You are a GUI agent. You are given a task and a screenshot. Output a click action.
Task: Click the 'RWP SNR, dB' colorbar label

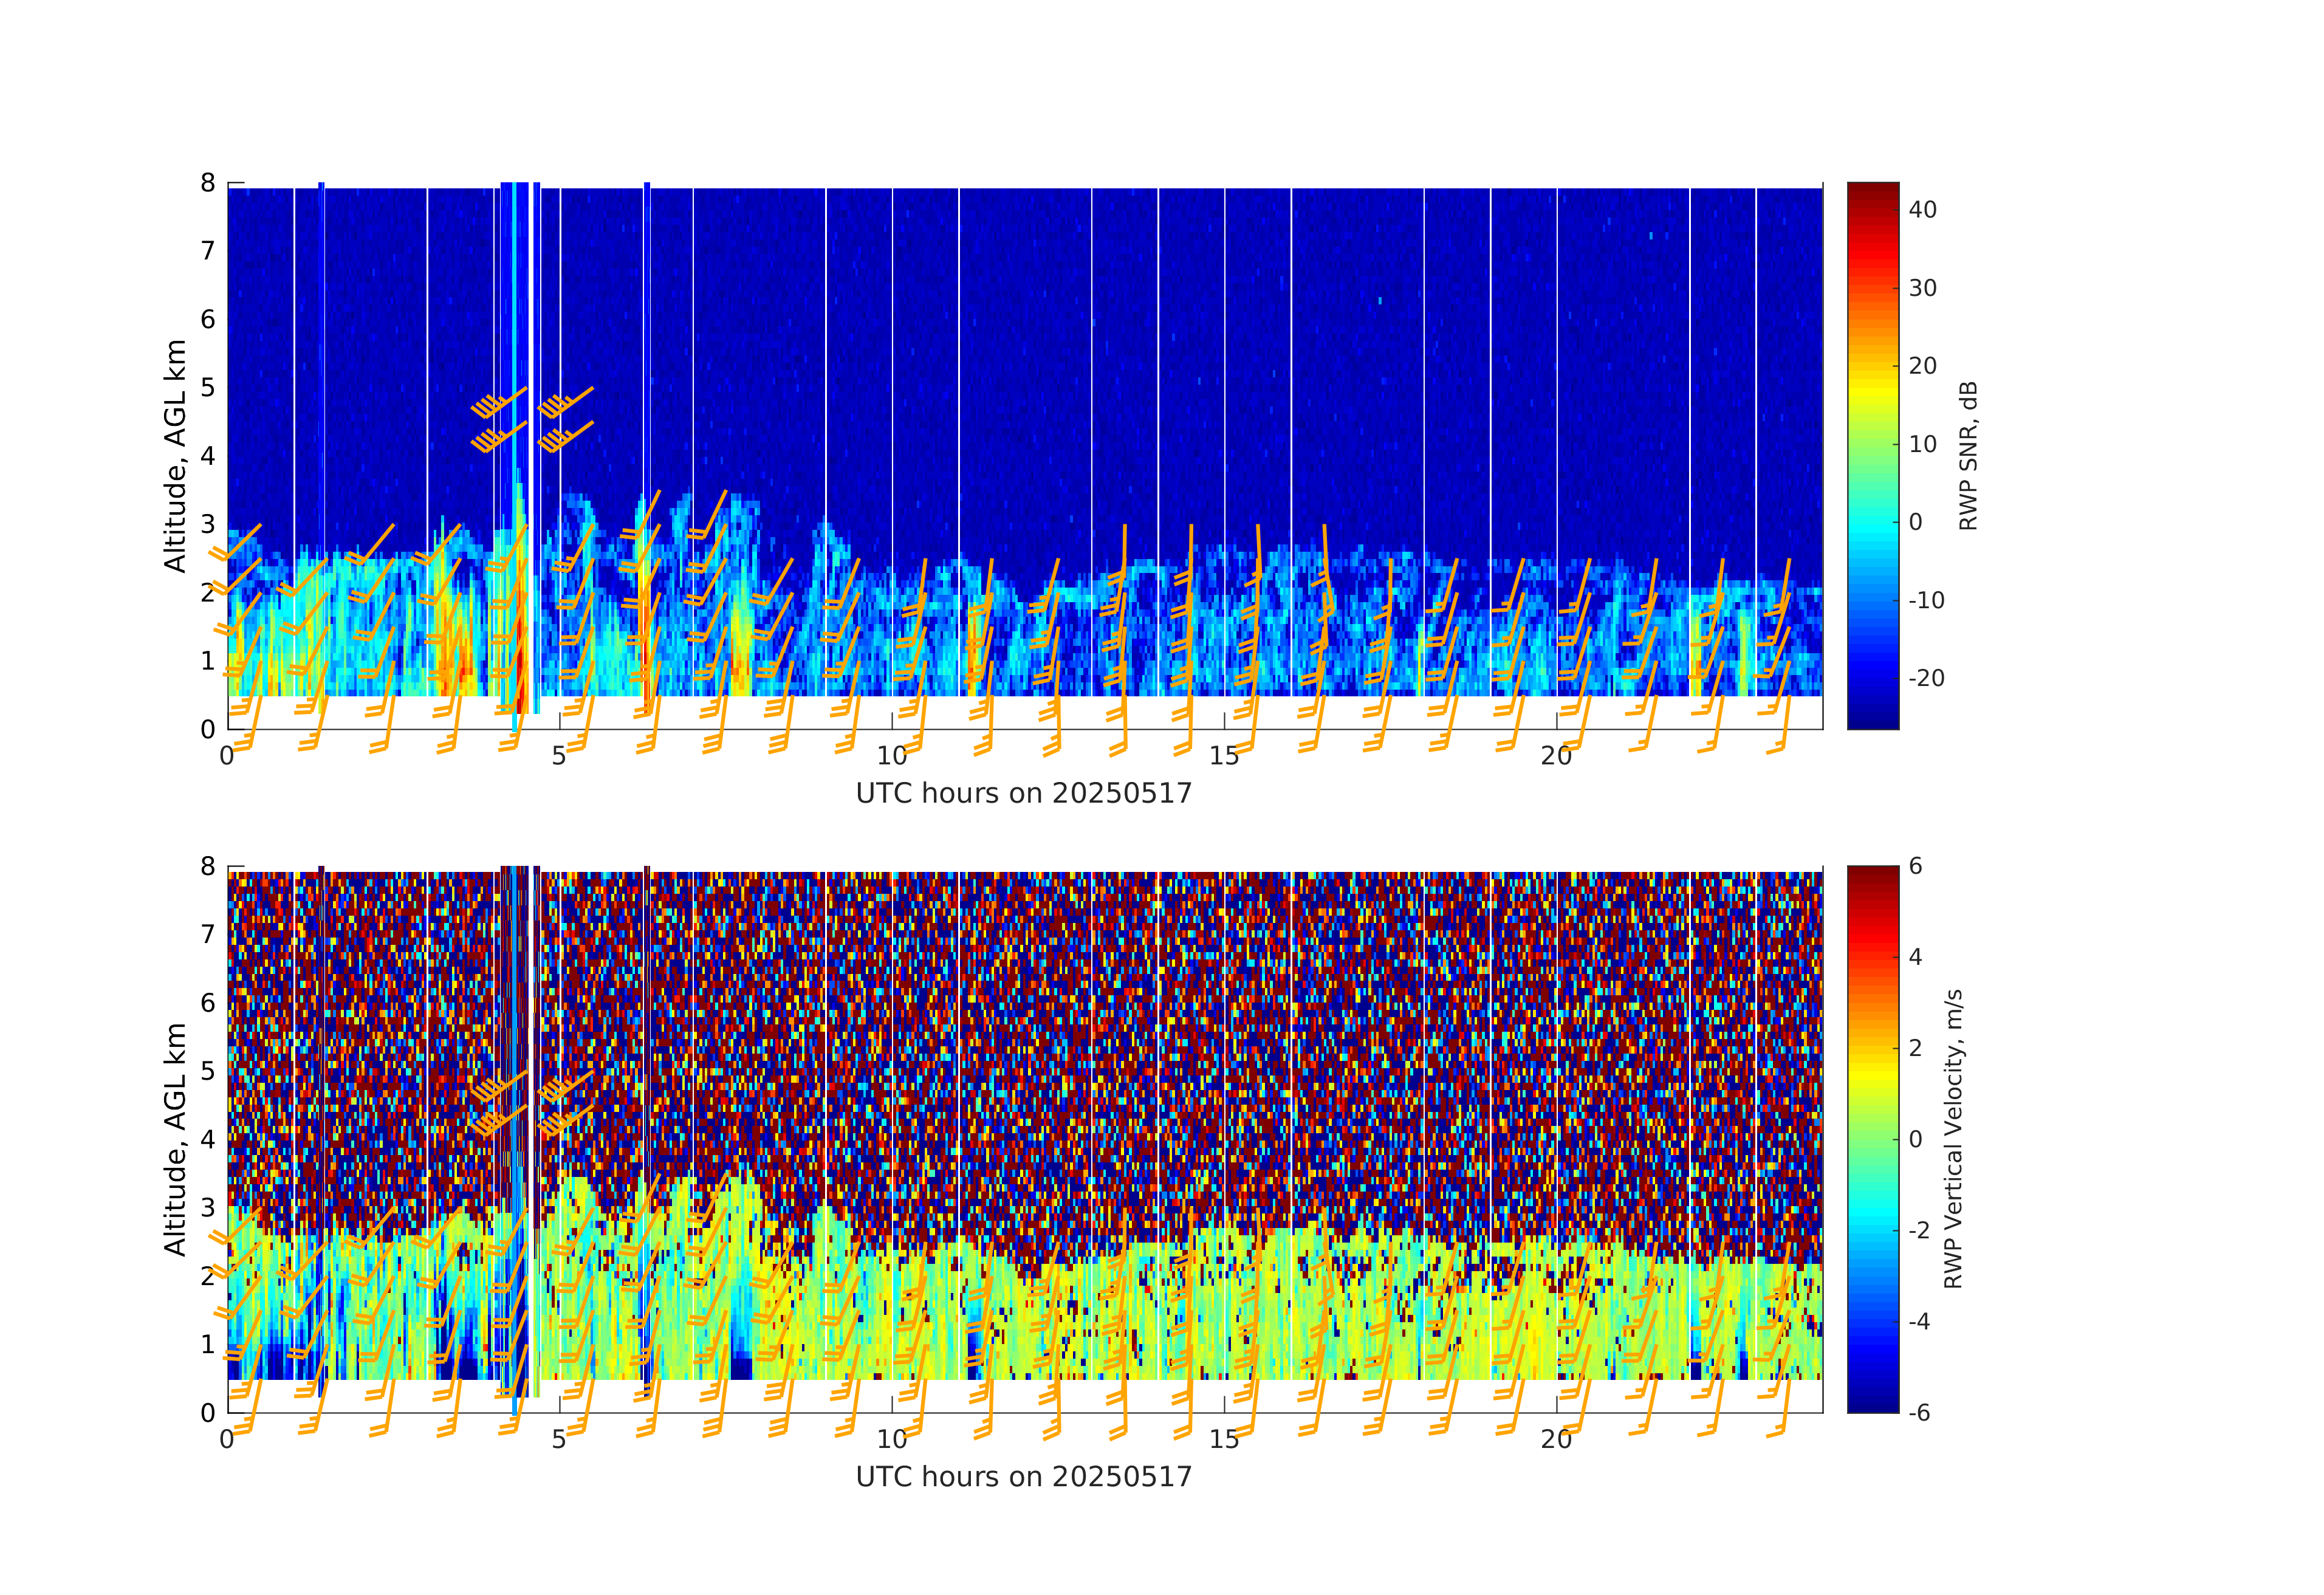tap(1968, 456)
